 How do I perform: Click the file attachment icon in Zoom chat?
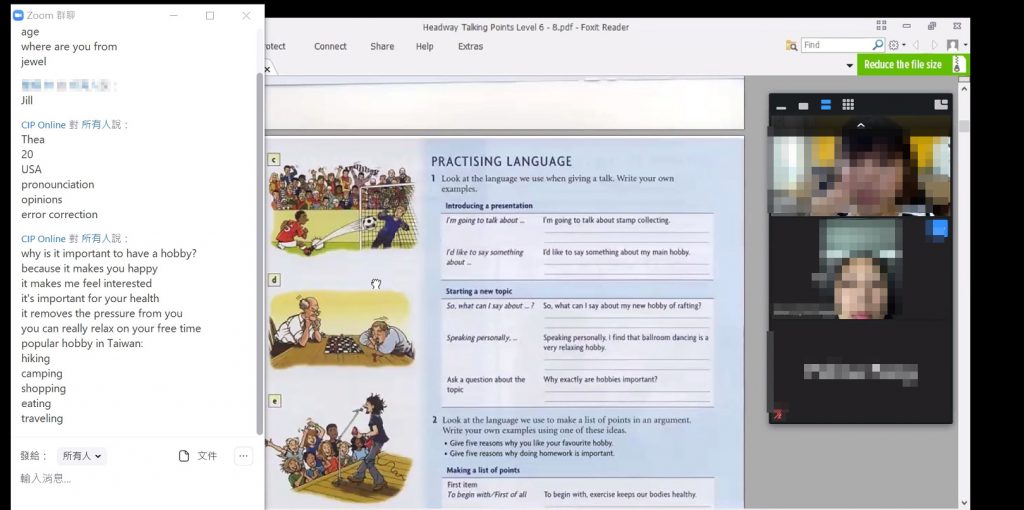[184, 456]
